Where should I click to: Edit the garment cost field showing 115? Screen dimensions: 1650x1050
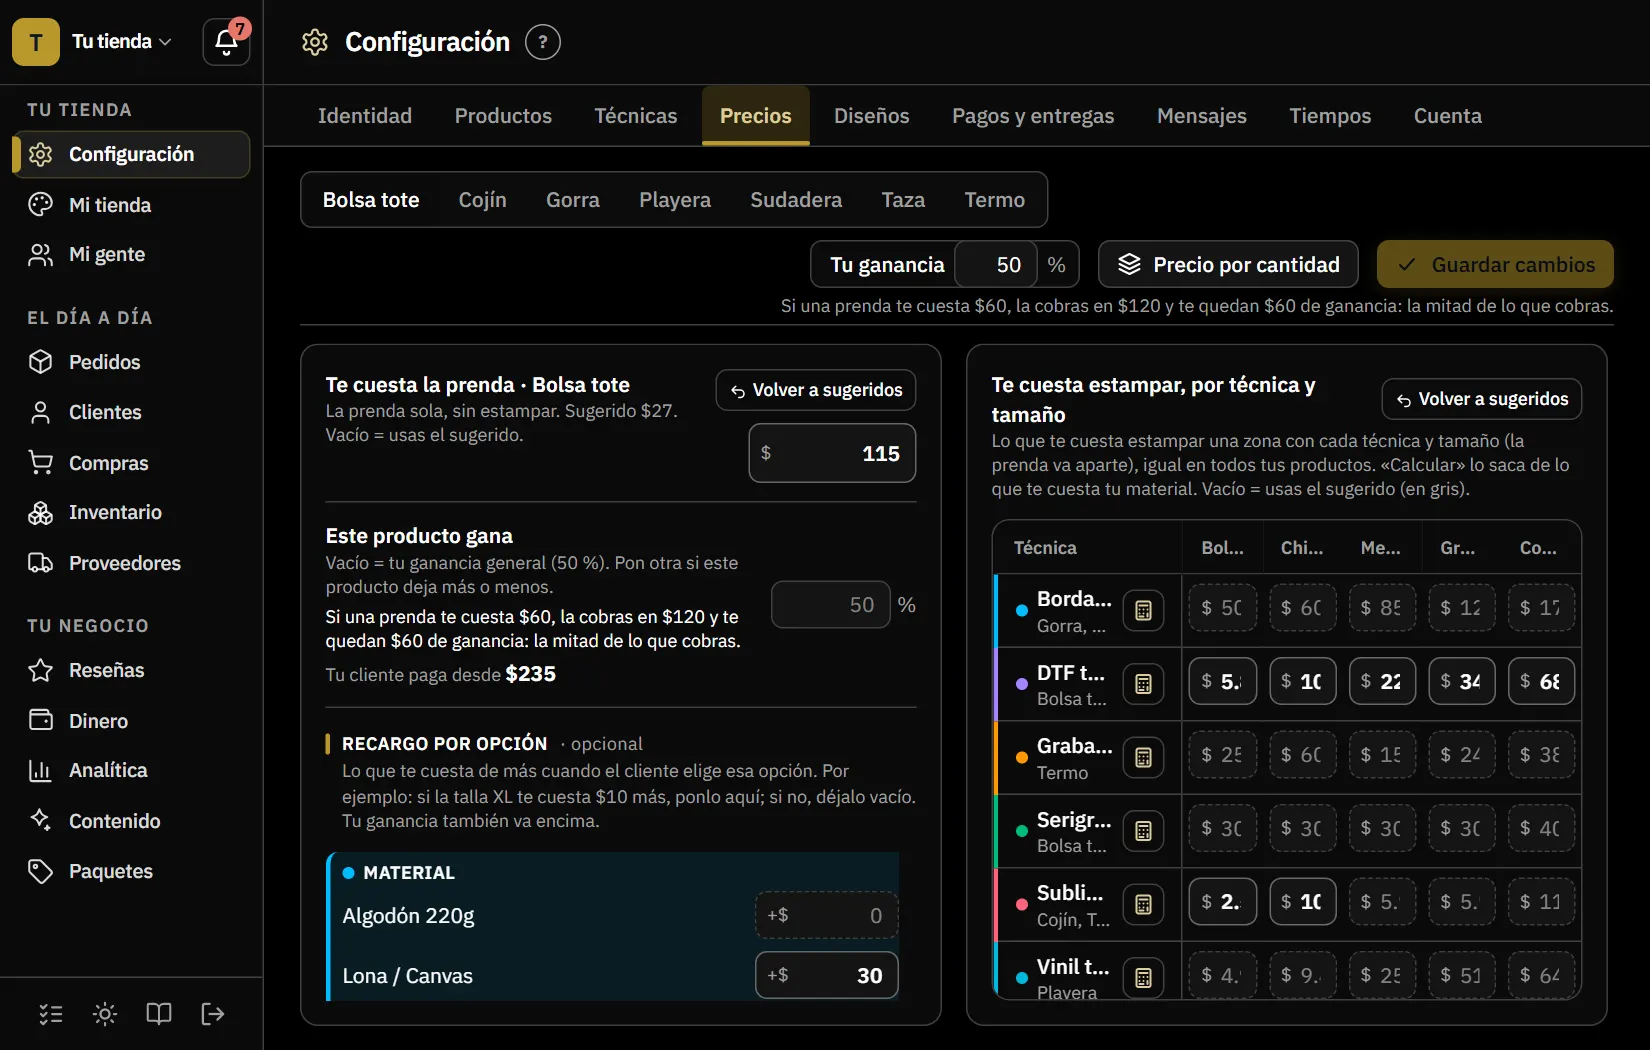832,453
